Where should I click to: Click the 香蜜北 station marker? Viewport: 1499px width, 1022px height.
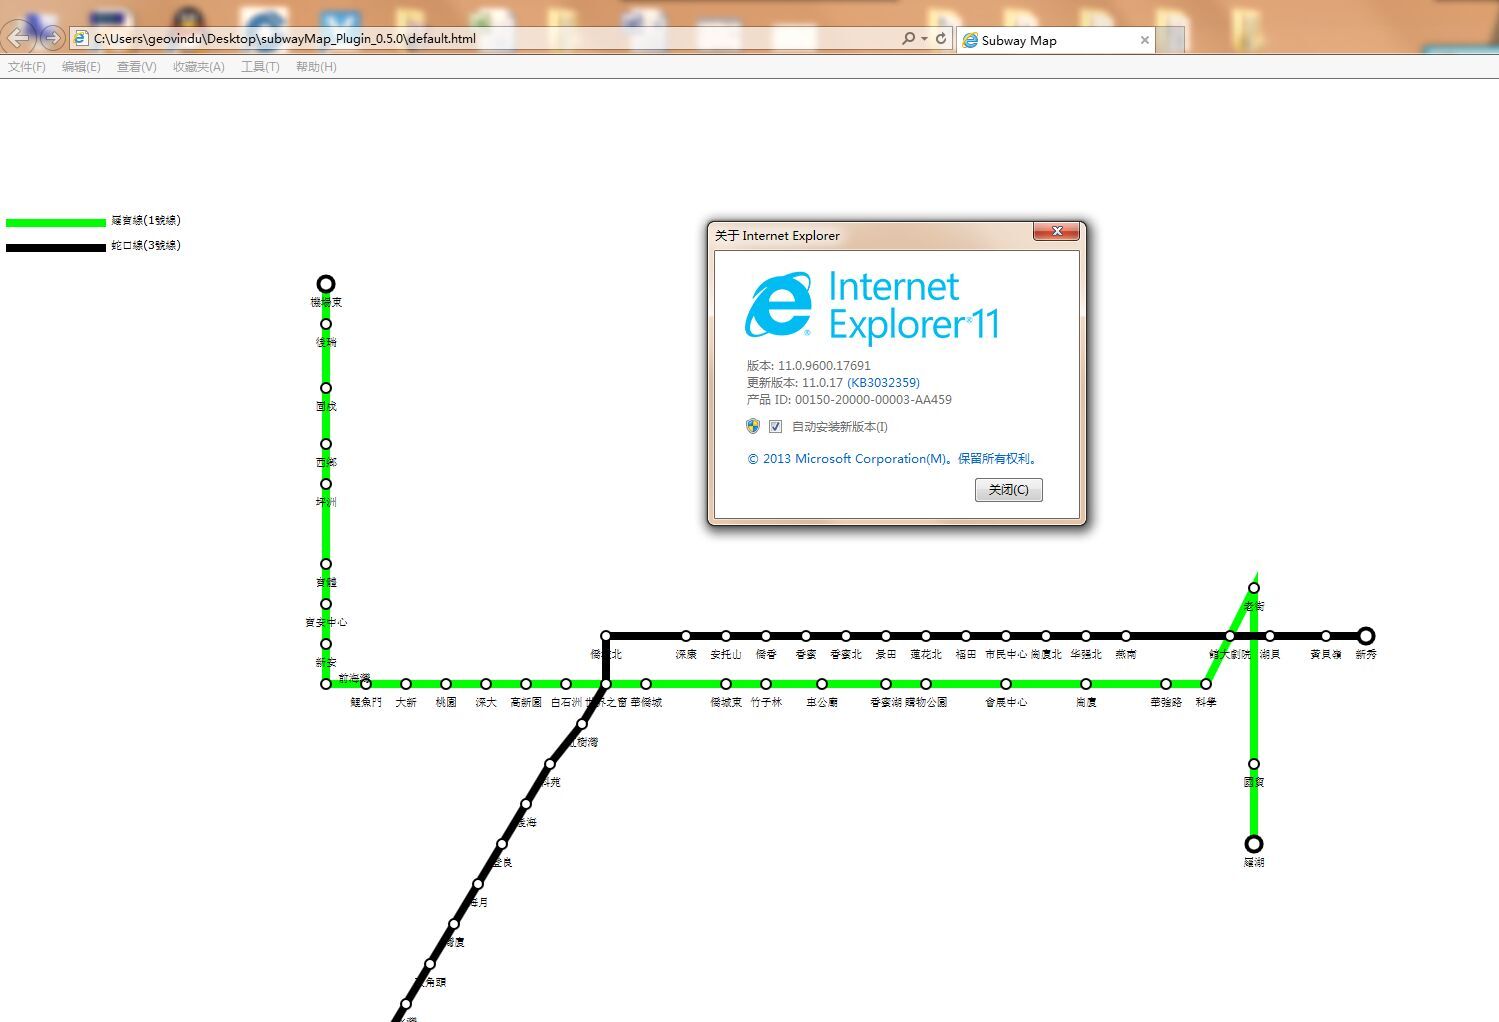[x=846, y=636]
